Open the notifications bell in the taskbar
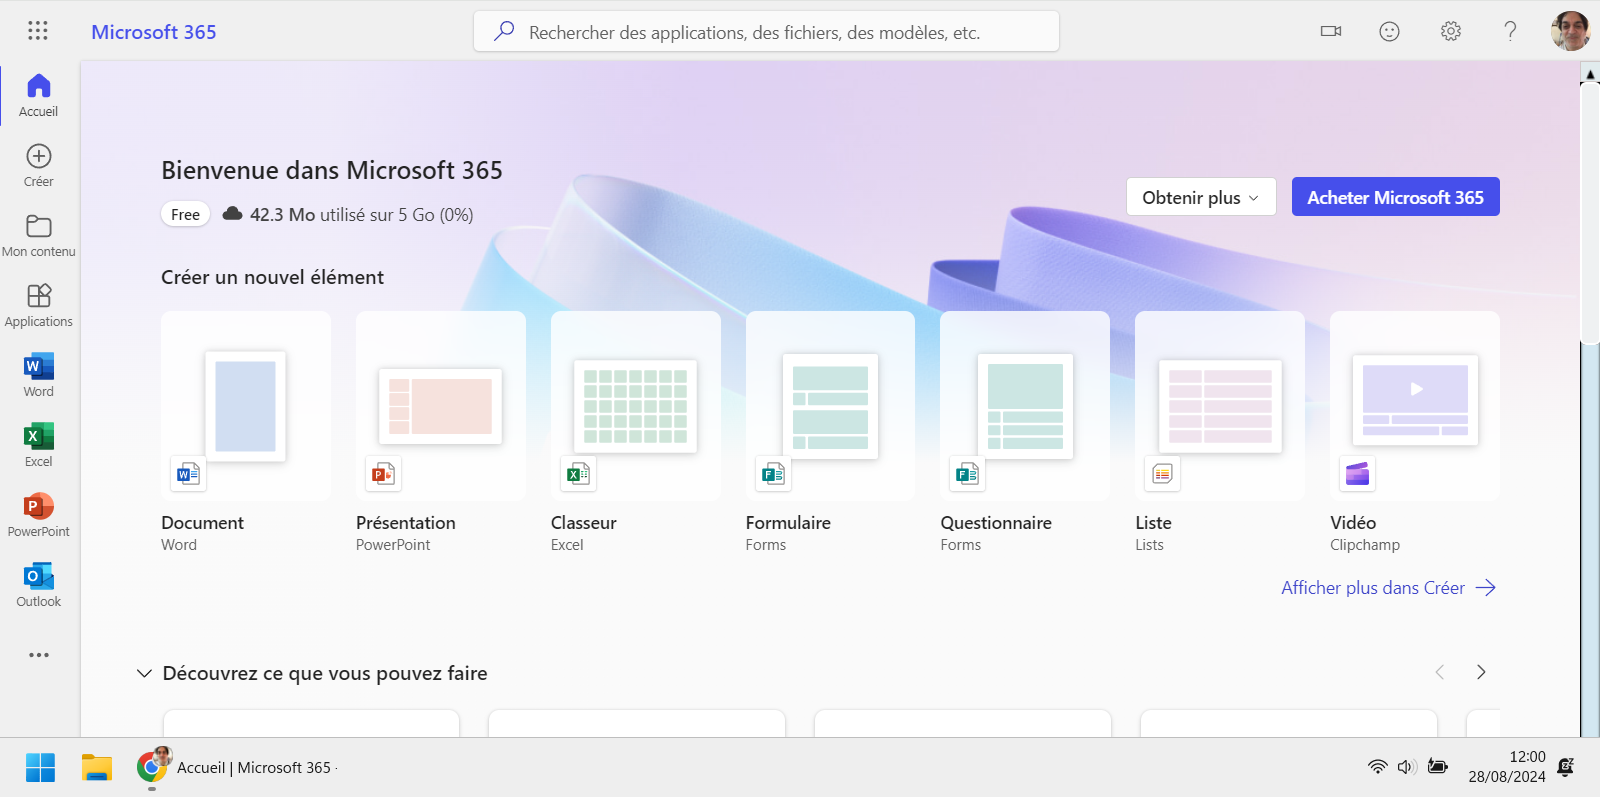Screen dimensions: 1600x797 [x=1566, y=767]
